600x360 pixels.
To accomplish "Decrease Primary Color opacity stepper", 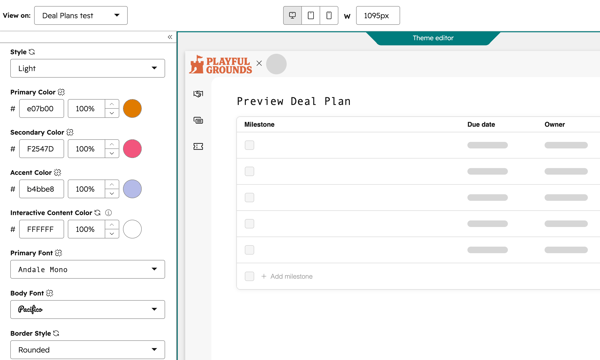I will [112, 113].
